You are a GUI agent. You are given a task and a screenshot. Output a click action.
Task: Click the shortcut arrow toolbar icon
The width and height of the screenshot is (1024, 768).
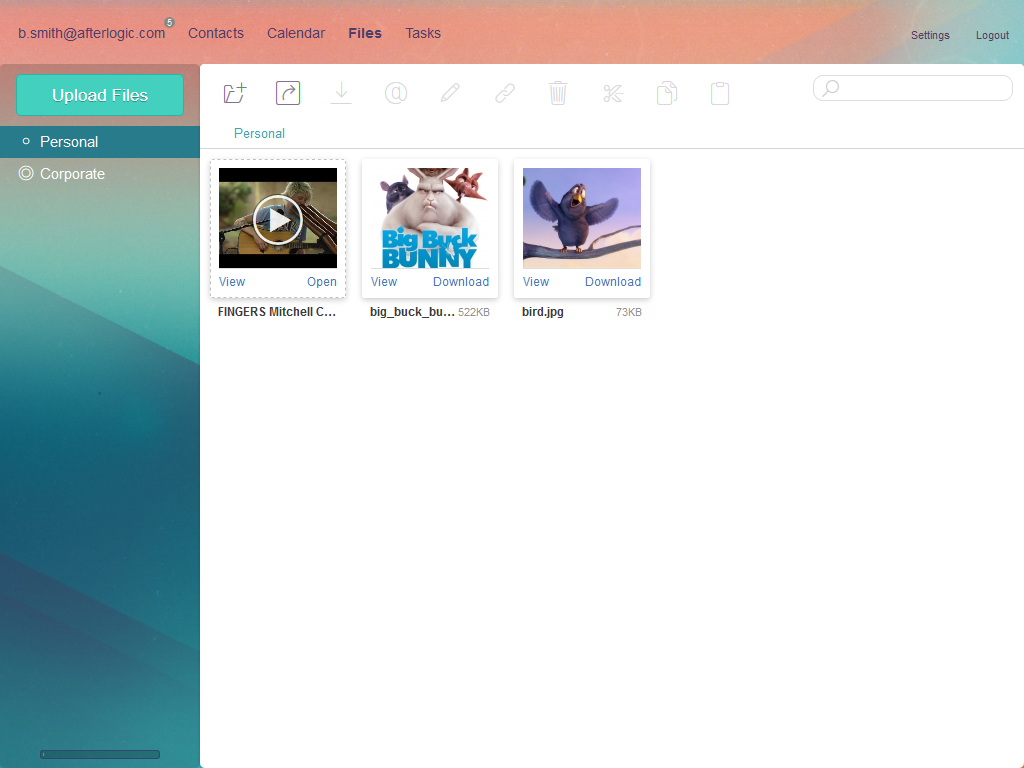pos(288,93)
